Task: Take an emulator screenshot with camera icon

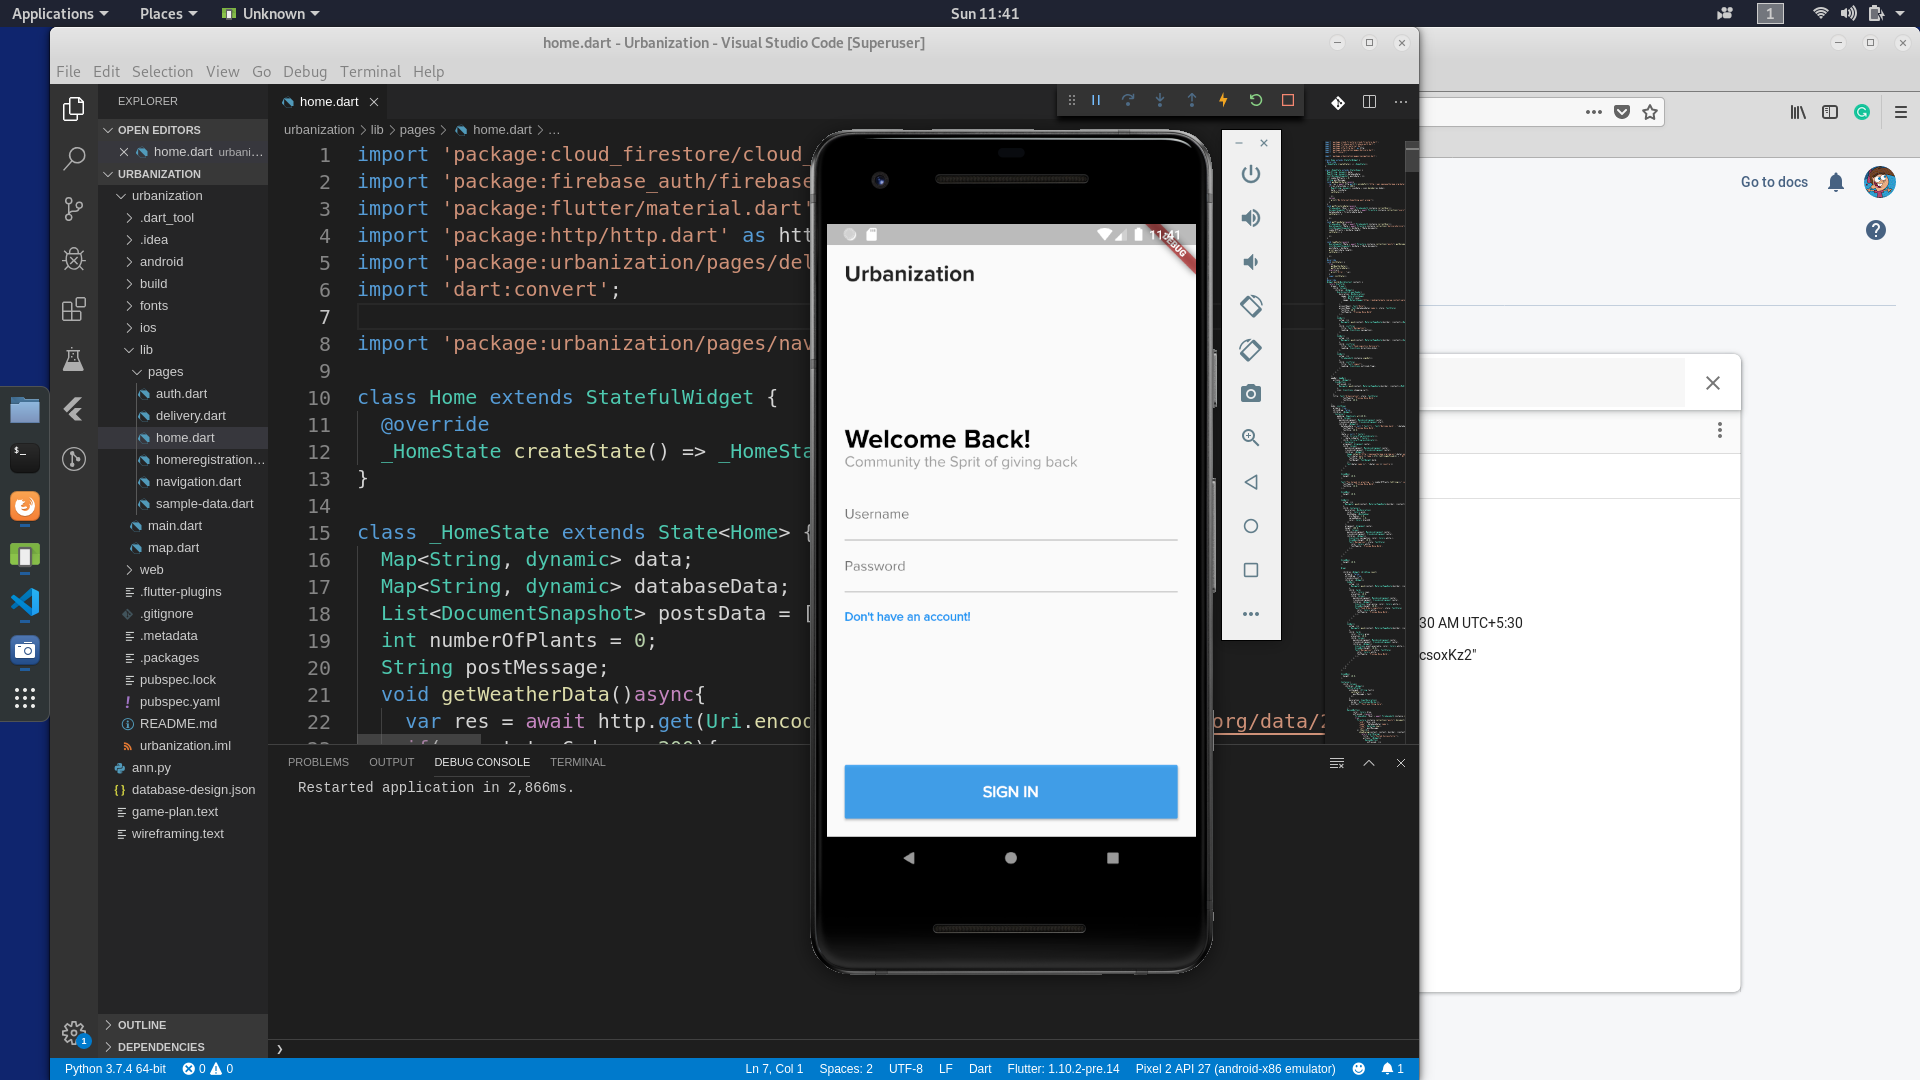Action: pos(1250,394)
